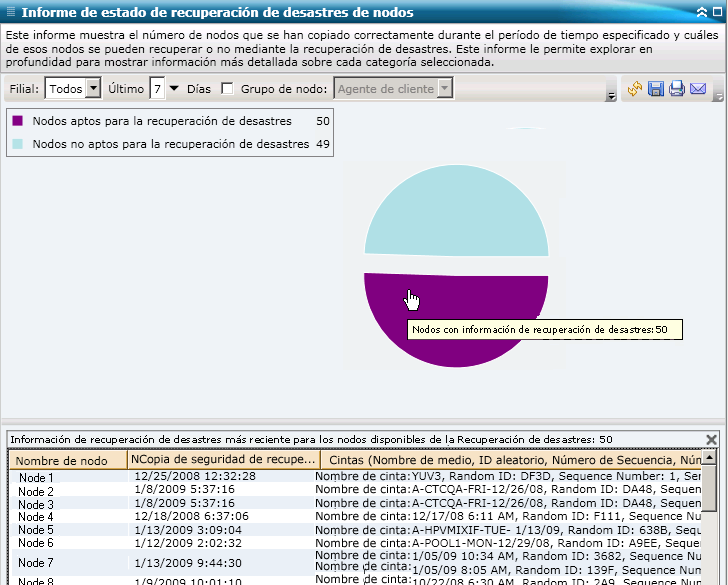Click the light blue pie chart slice
This screenshot has width=728, height=585.
coord(455,215)
